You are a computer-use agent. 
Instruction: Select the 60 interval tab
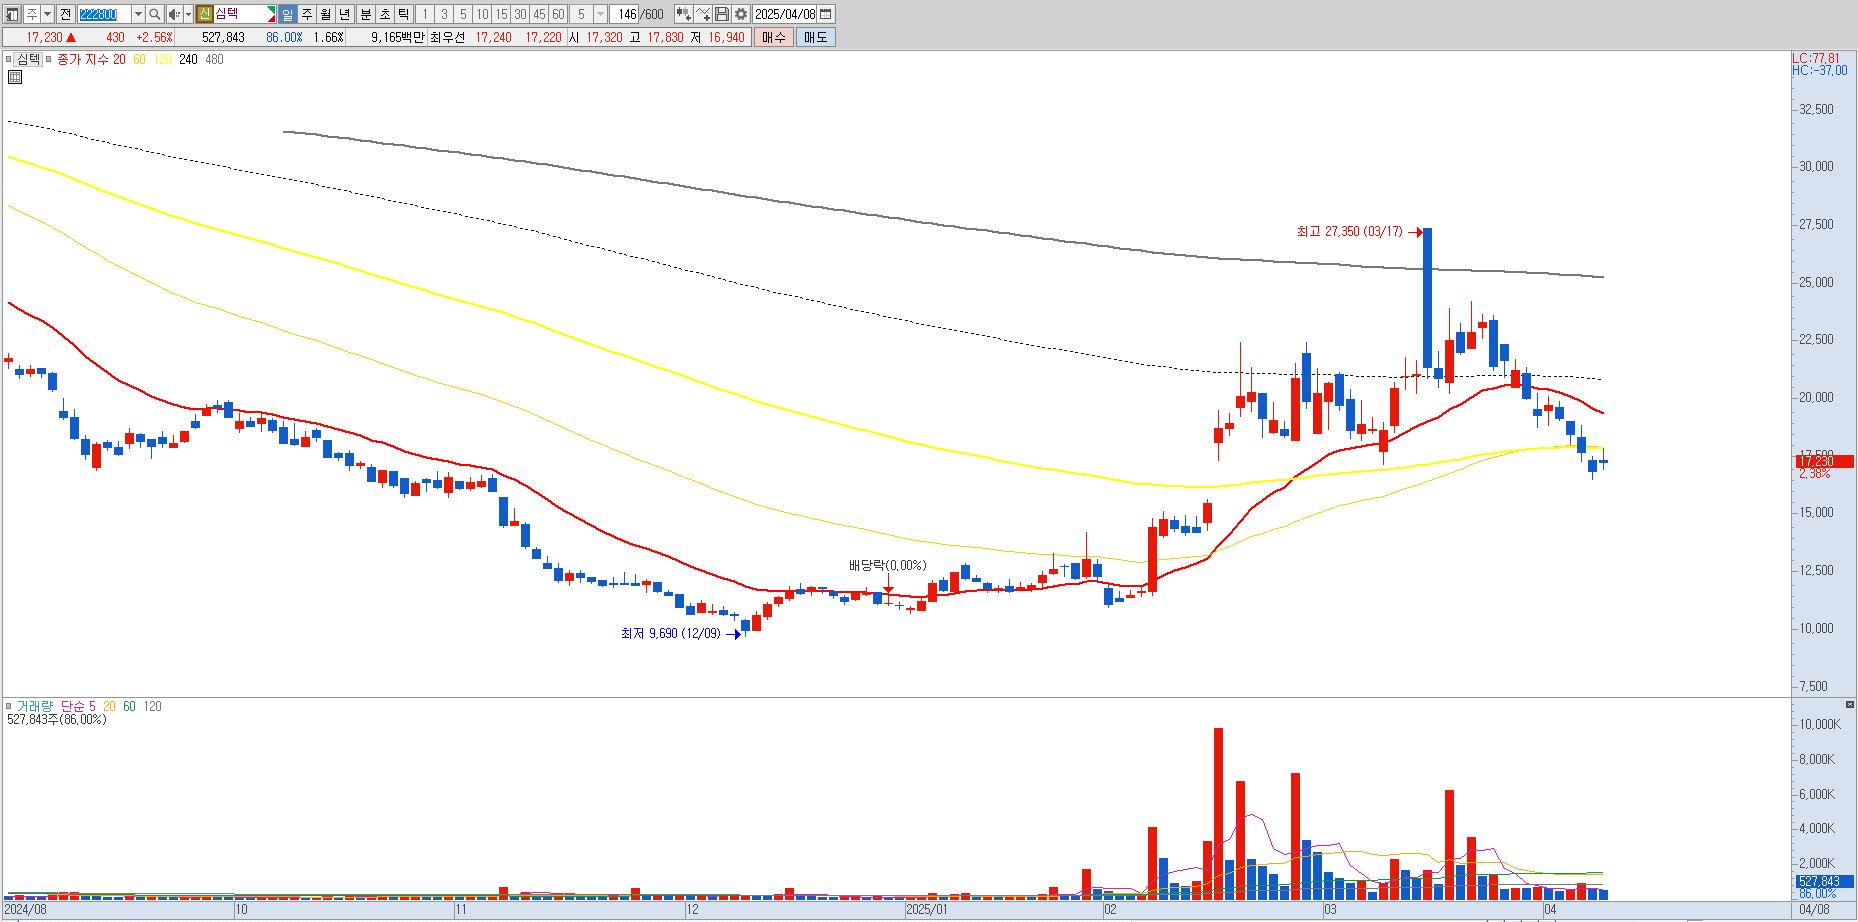pyautogui.click(x=558, y=14)
